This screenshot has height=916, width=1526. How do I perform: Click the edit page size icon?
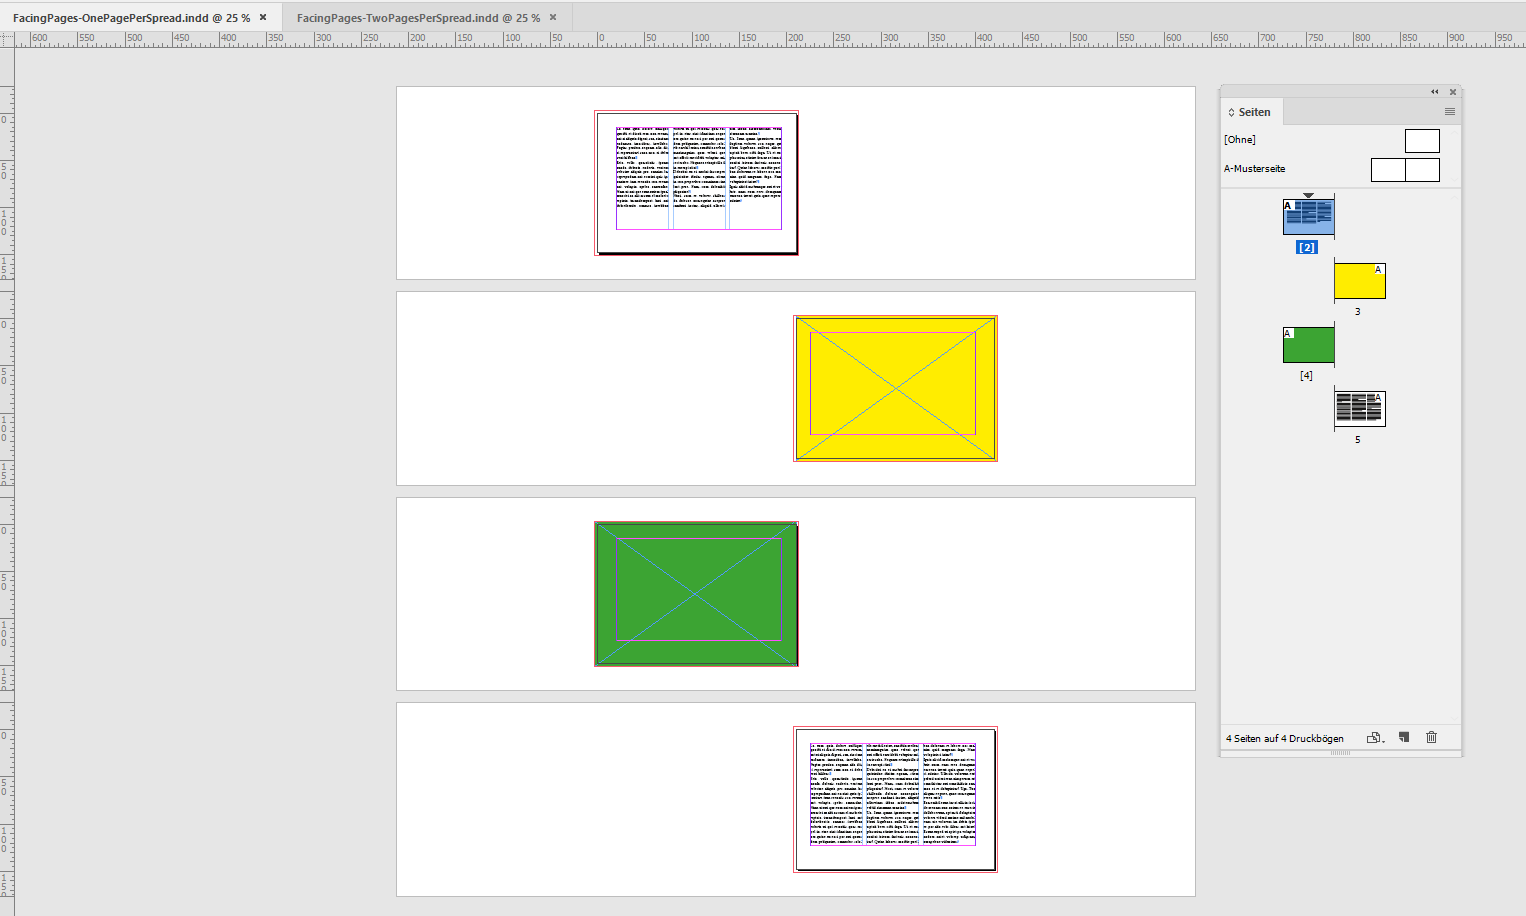pyautogui.click(x=1376, y=738)
